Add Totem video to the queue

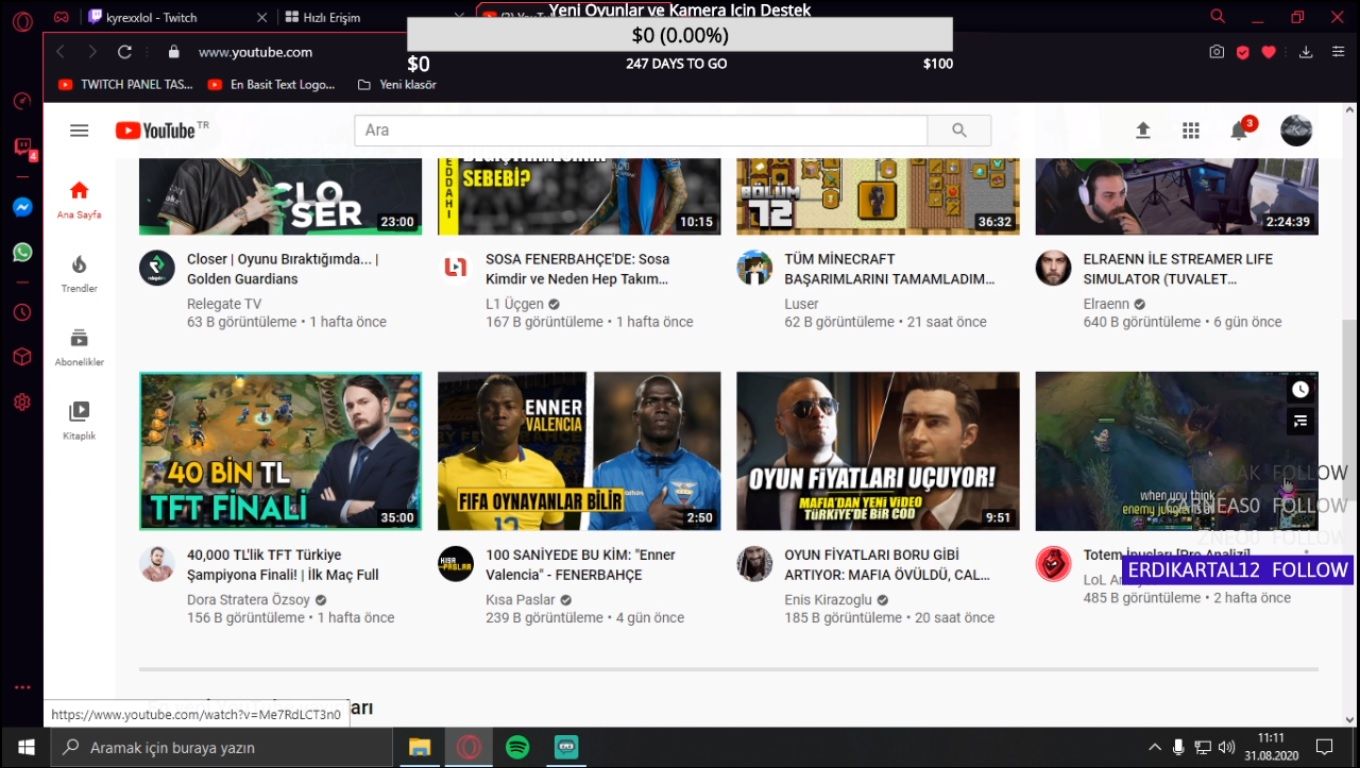click(1300, 421)
